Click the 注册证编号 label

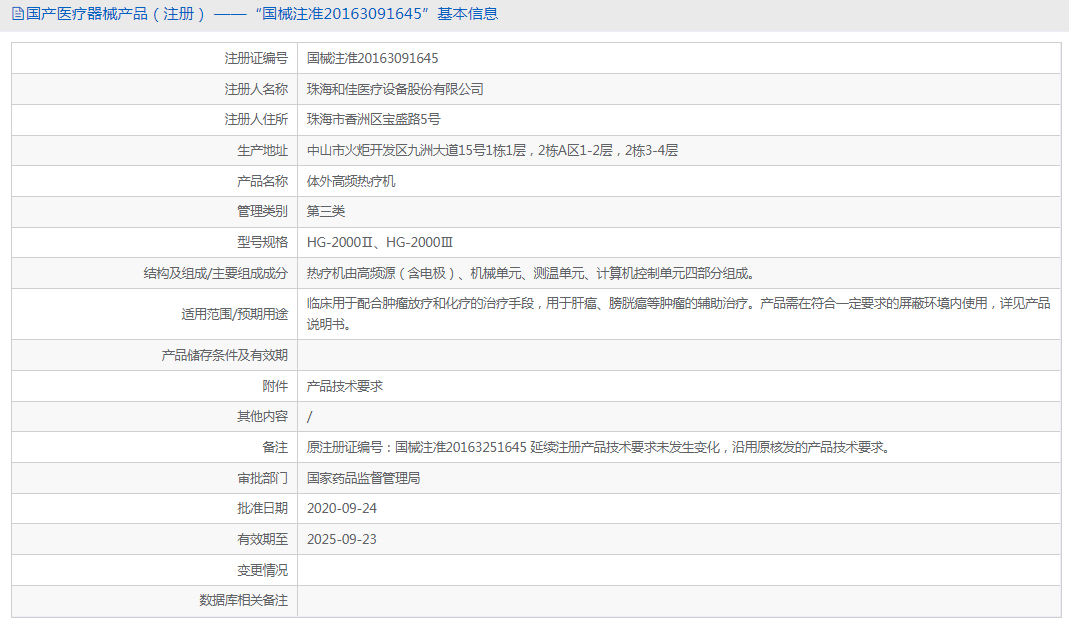256,59
